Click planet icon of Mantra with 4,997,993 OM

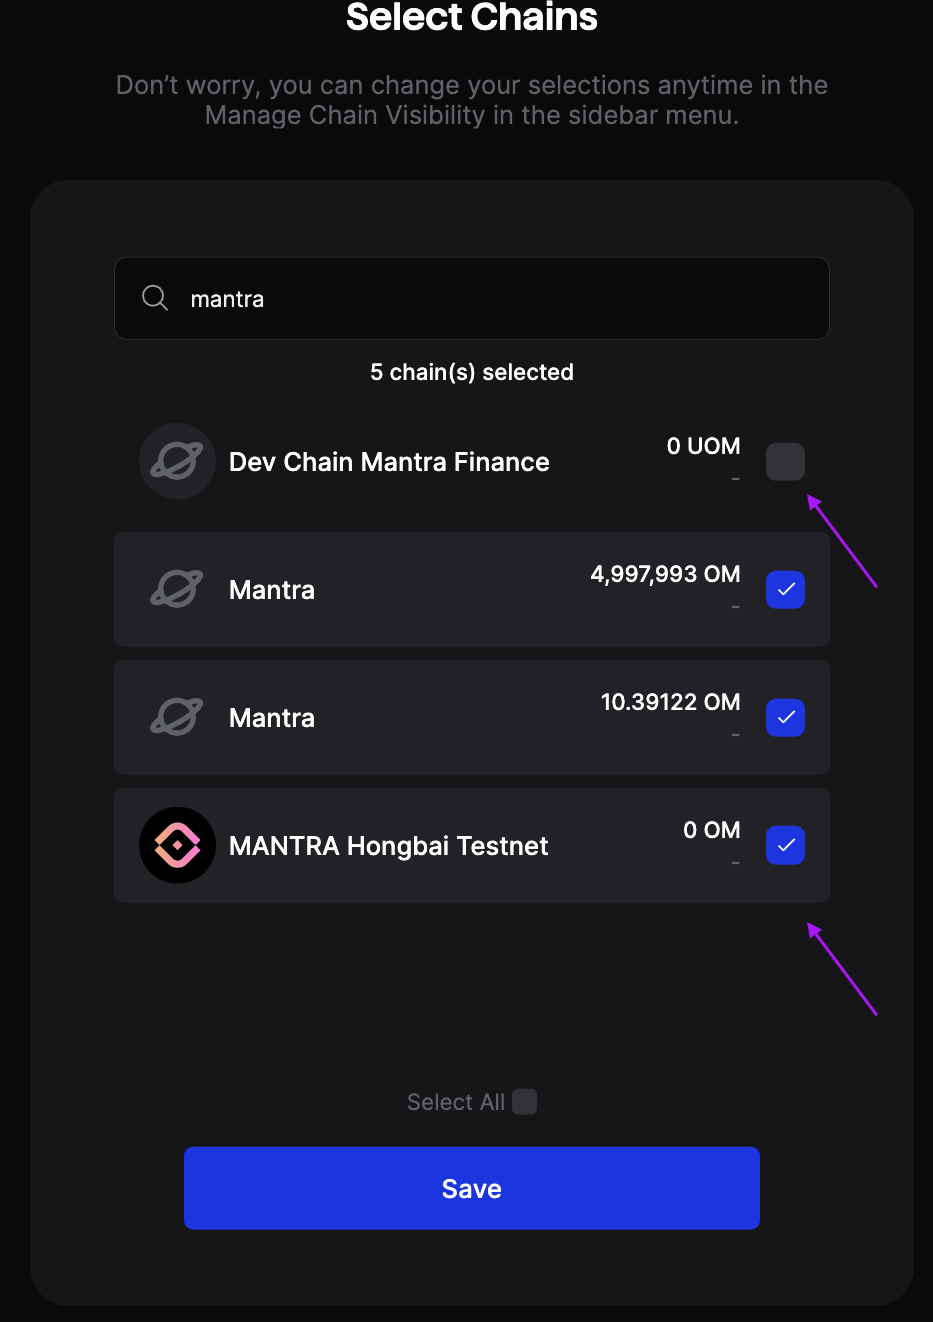click(x=177, y=589)
